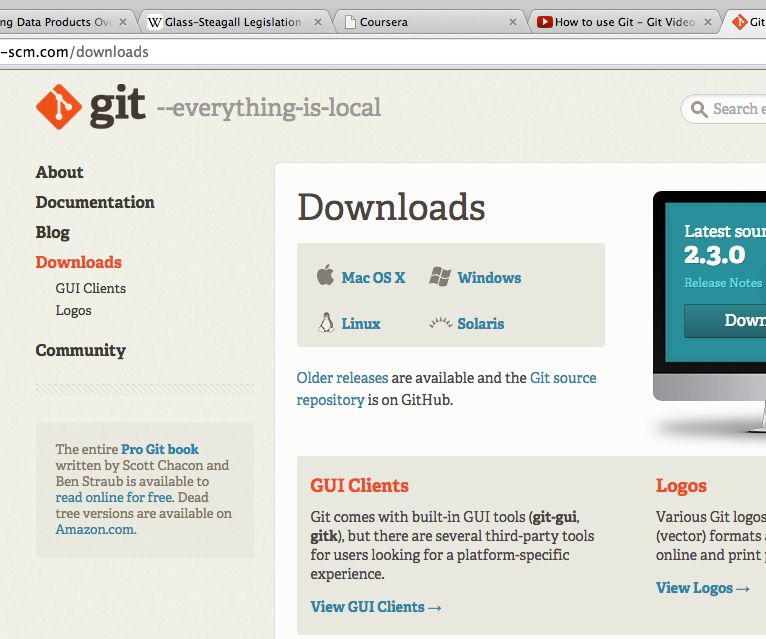Click the Wikipedia favicon on Glass-Steagall tab
The width and height of the screenshot is (766, 639).
[154, 22]
